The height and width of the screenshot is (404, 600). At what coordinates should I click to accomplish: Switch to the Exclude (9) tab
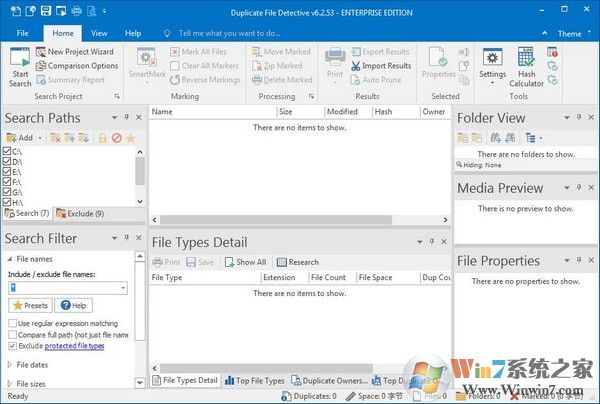tap(80, 213)
